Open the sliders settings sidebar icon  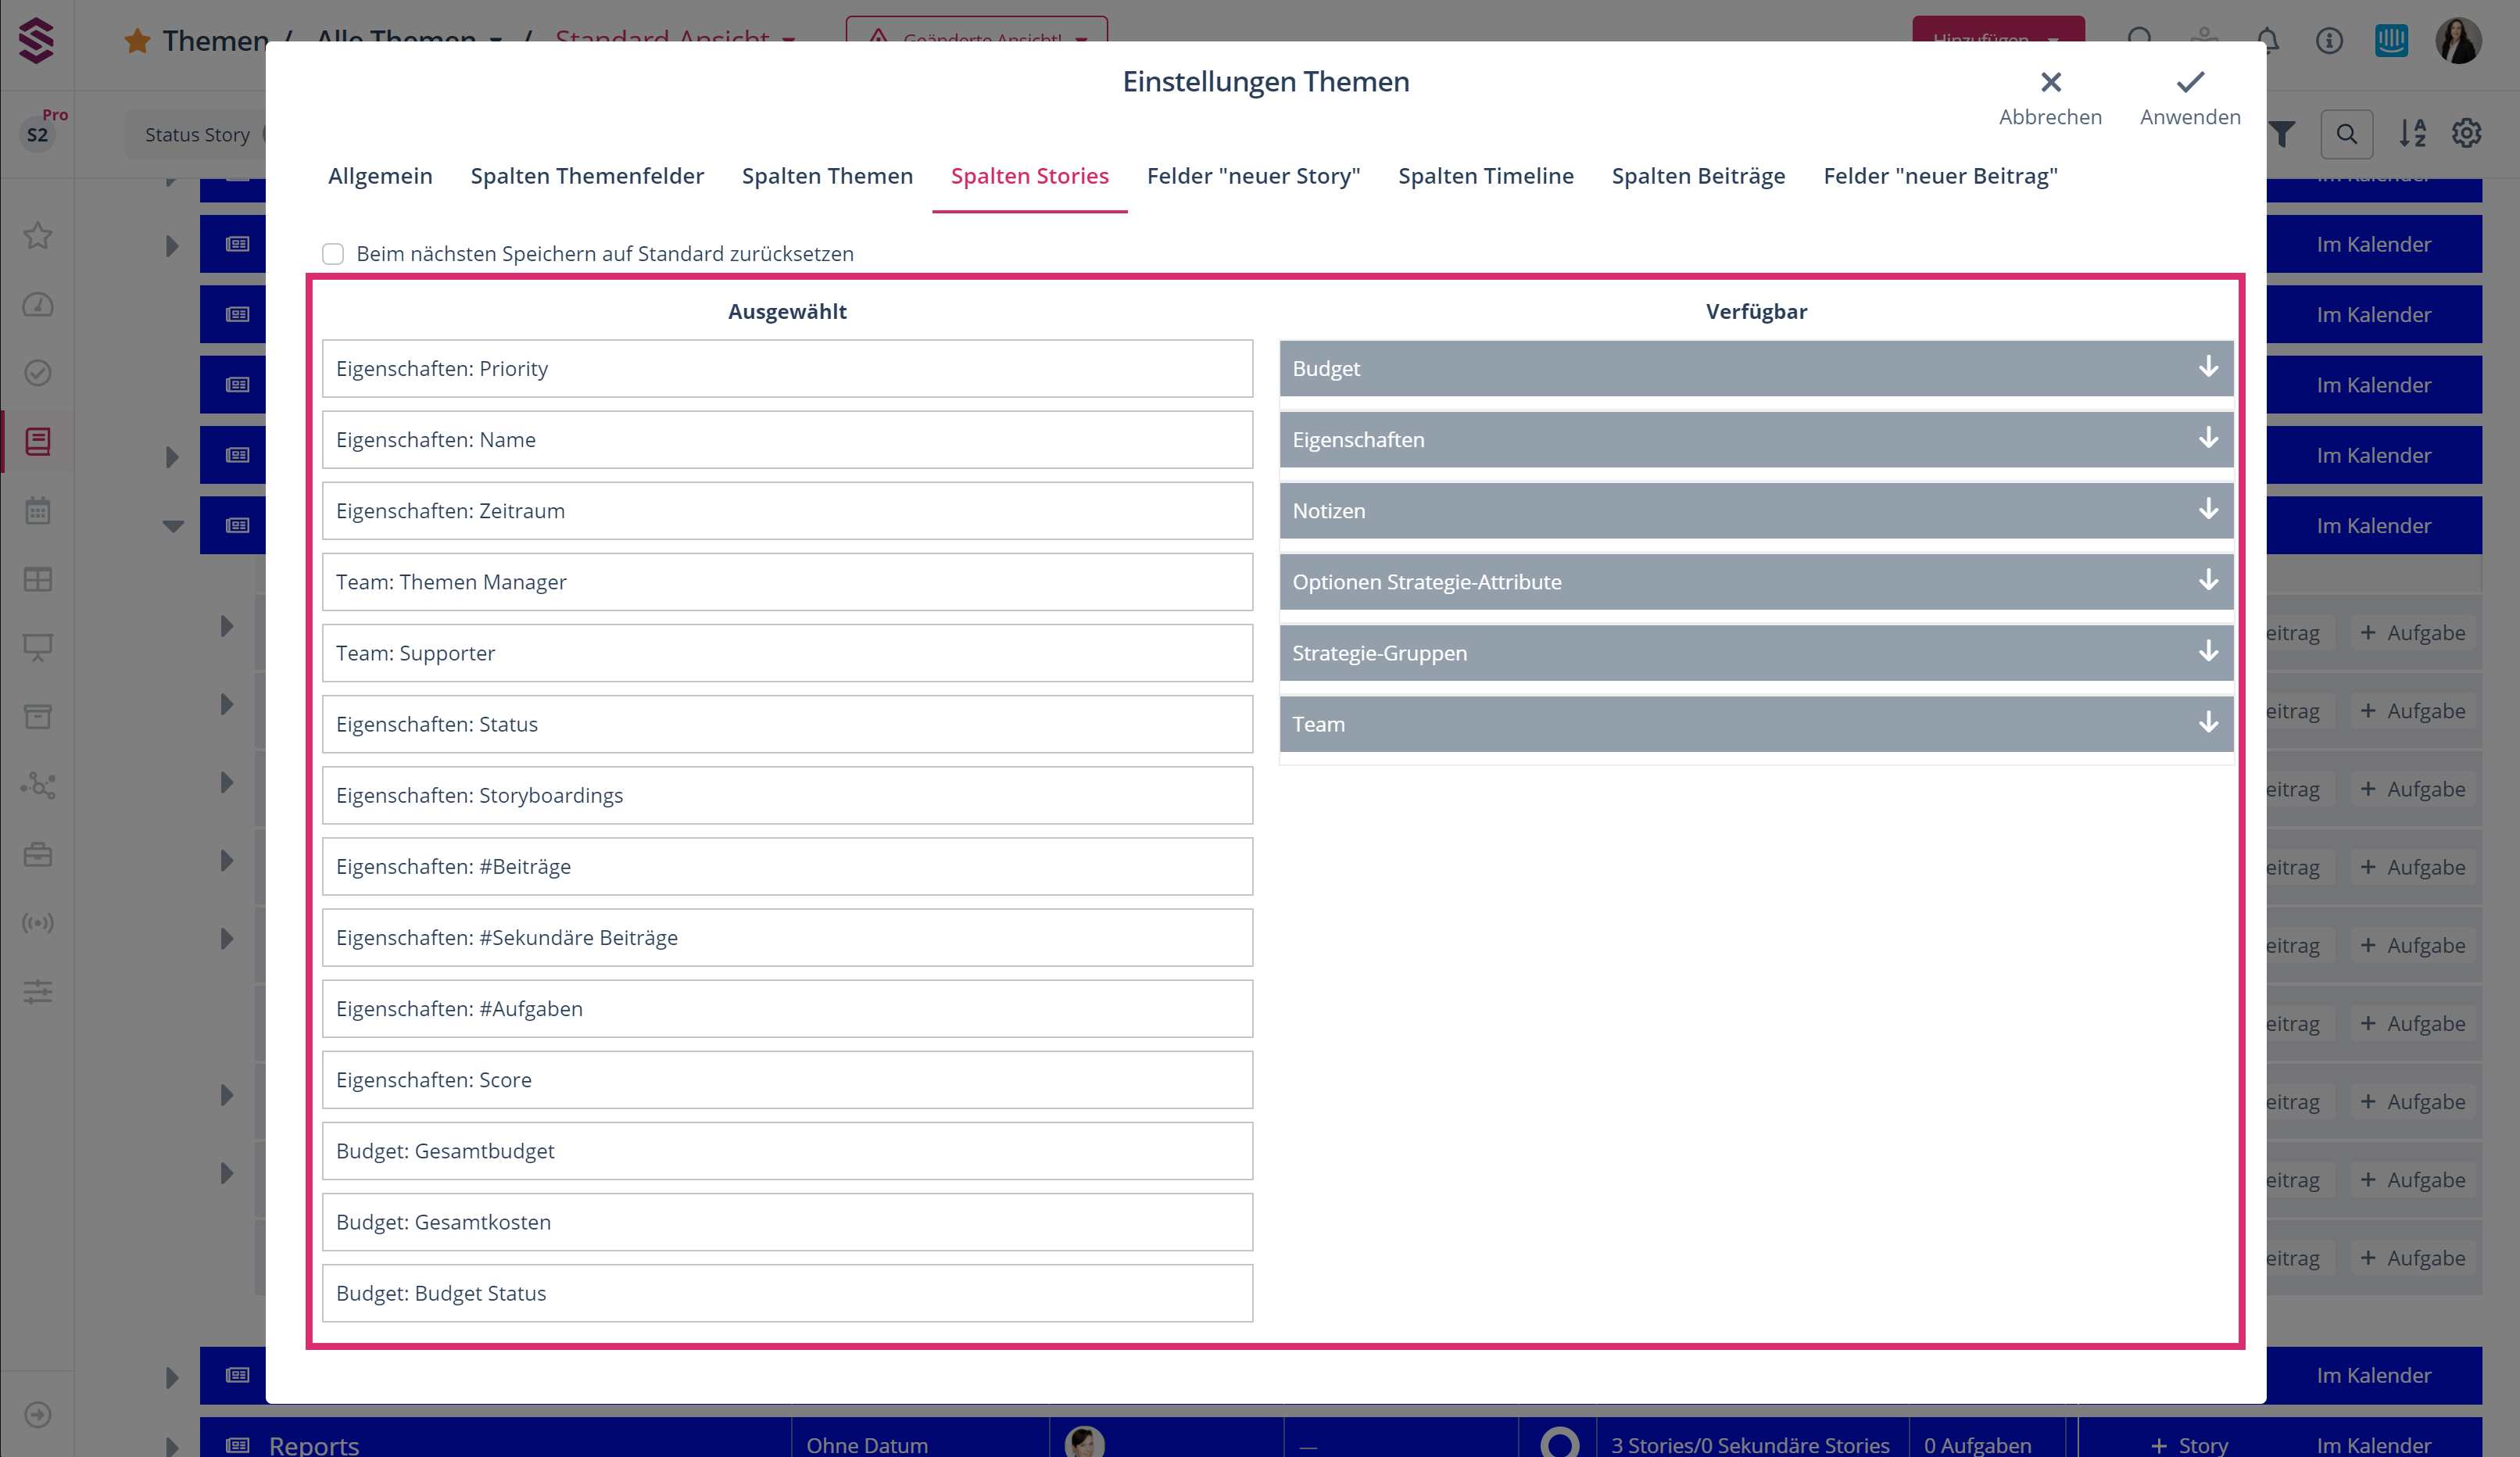38,991
